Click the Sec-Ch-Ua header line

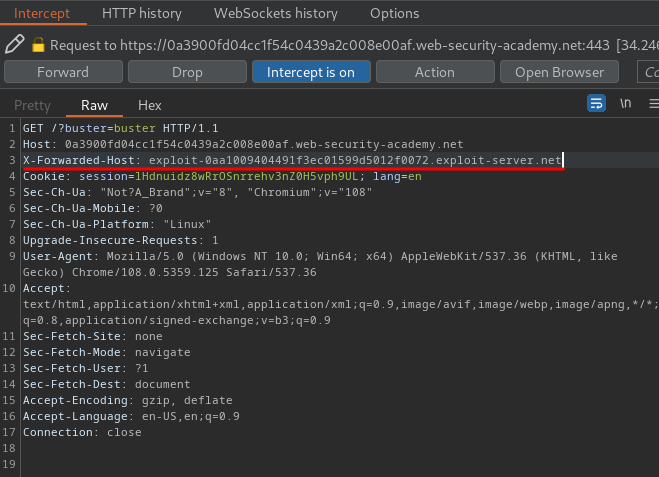198,192
